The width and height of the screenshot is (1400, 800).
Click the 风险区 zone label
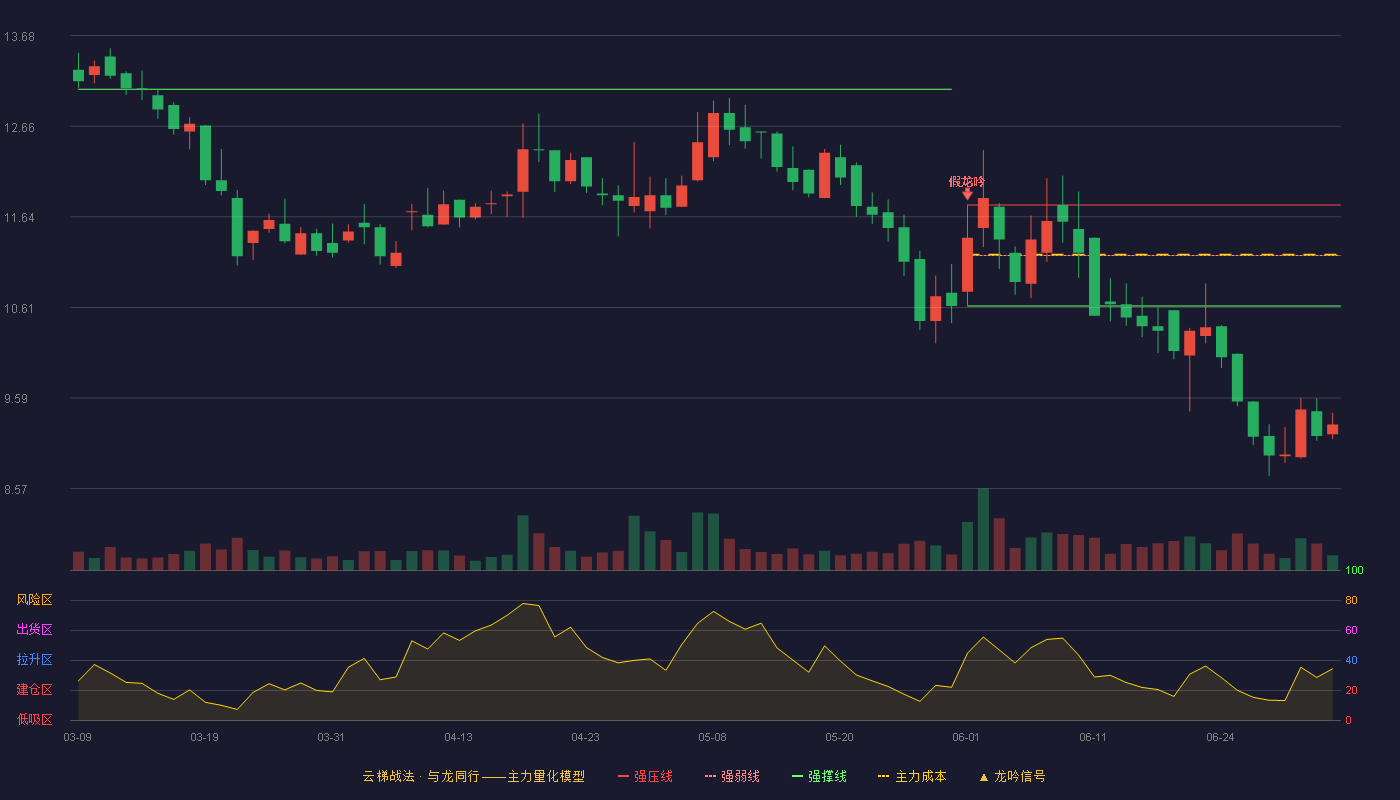(x=35, y=600)
